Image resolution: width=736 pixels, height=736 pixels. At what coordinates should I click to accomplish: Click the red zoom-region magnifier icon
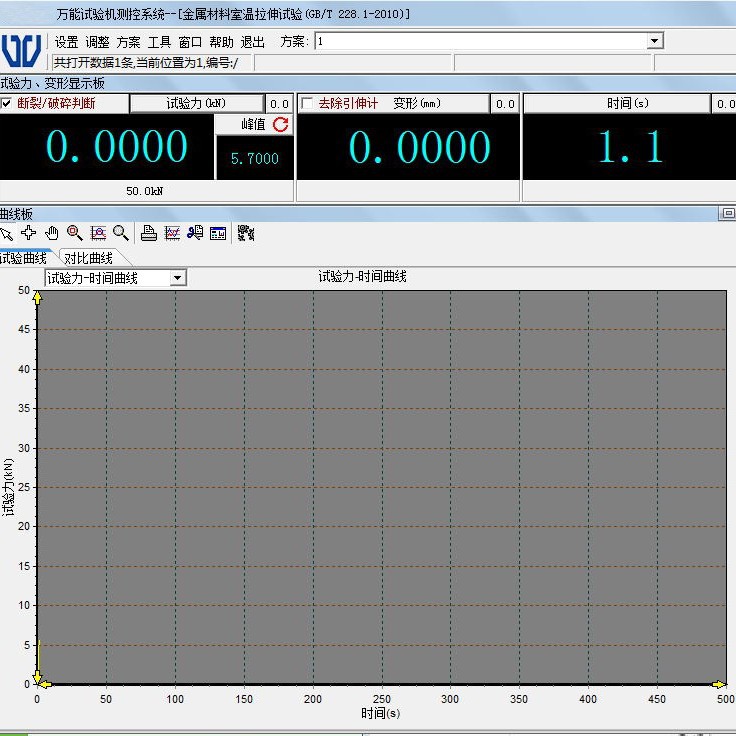pos(75,233)
